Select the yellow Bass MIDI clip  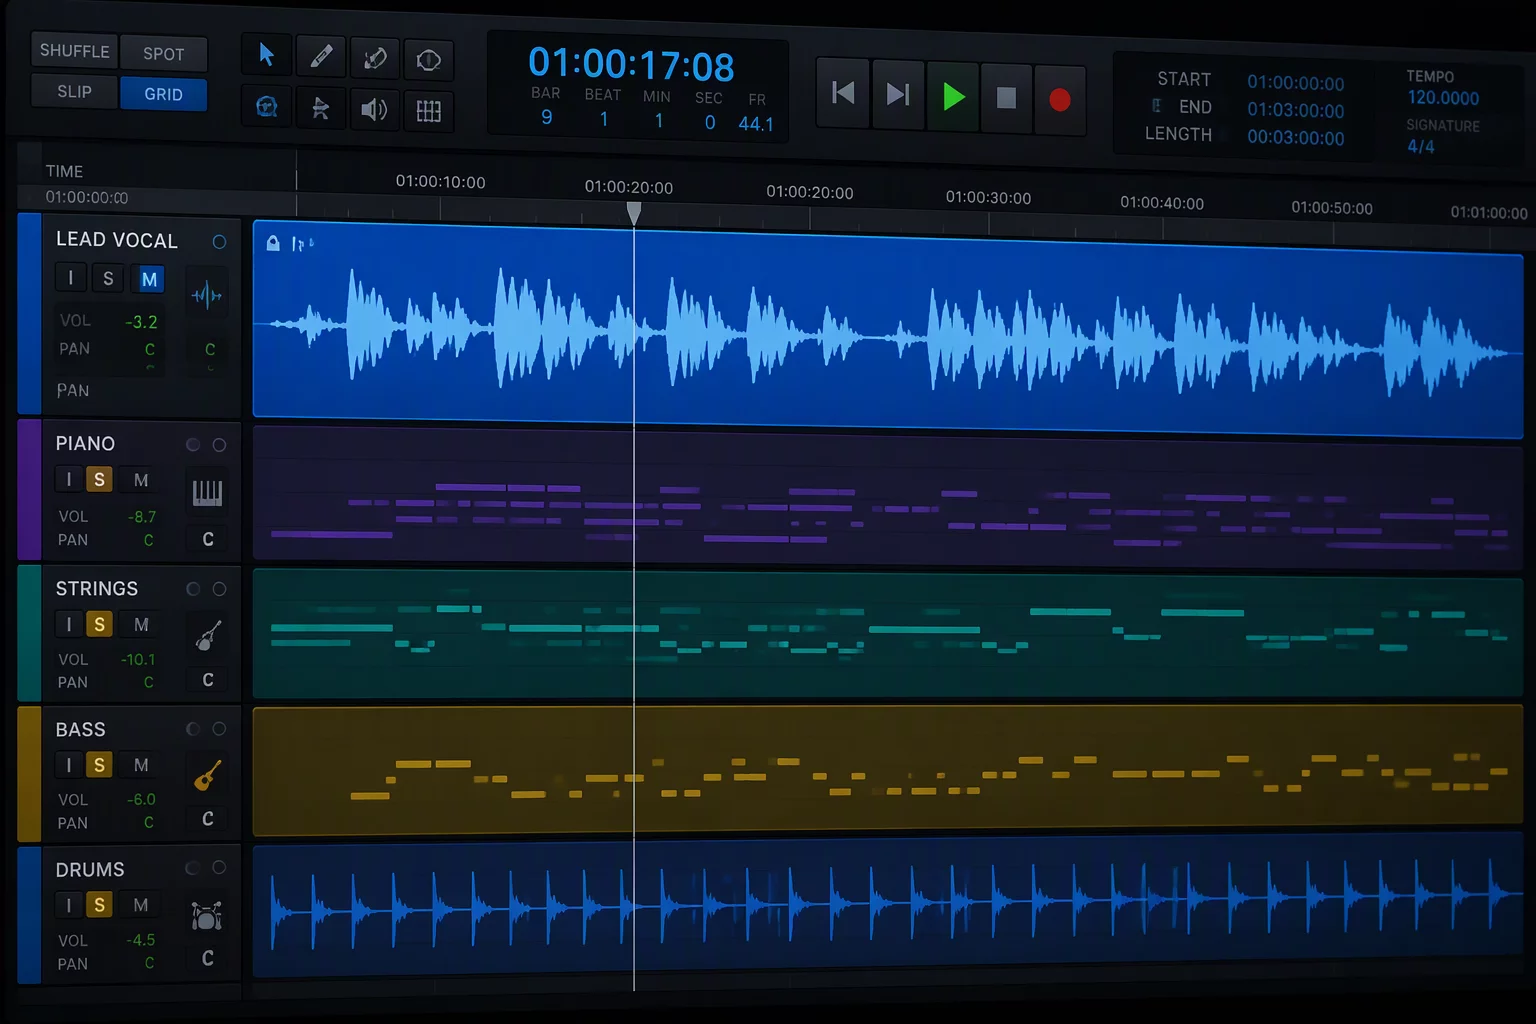[x=888, y=771]
